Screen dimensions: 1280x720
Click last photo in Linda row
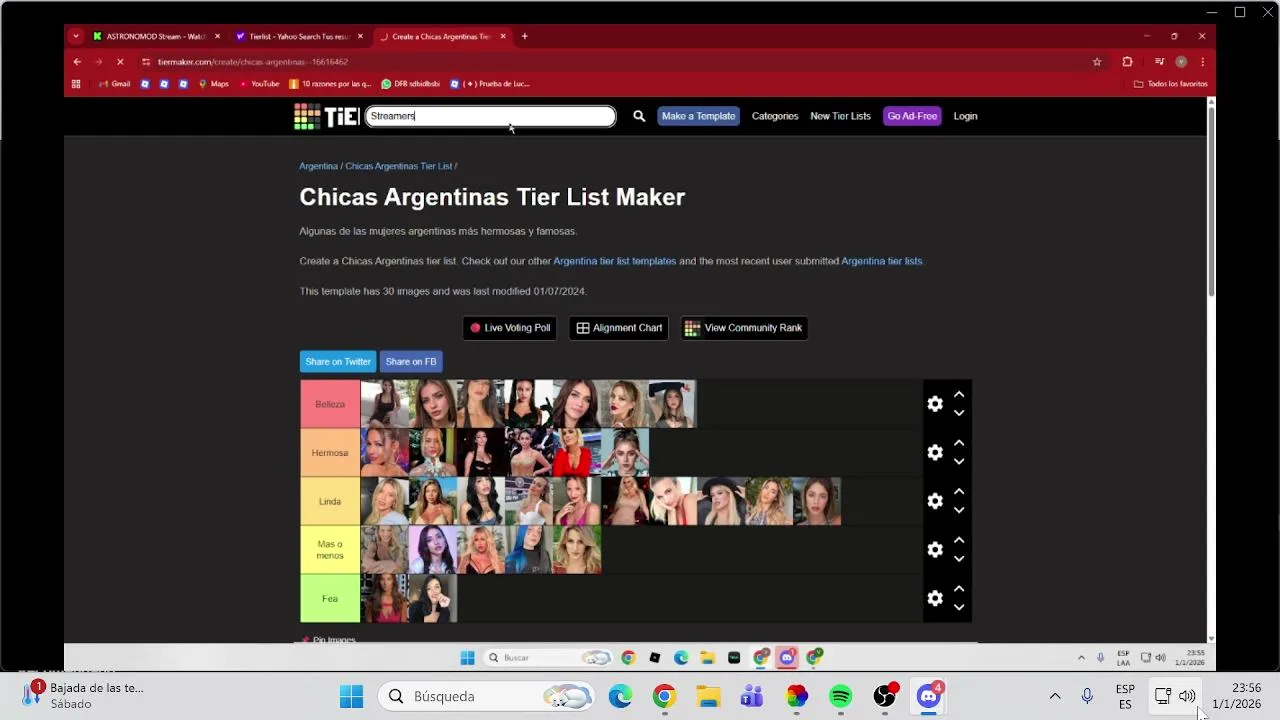(x=817, y=501)
